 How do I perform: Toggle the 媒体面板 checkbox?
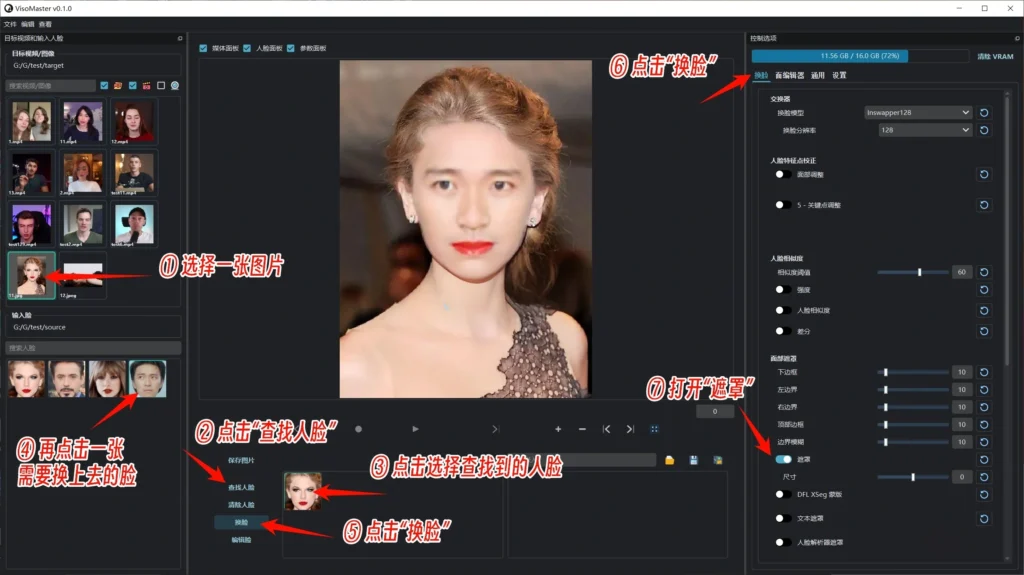click(x=204, y=48)
